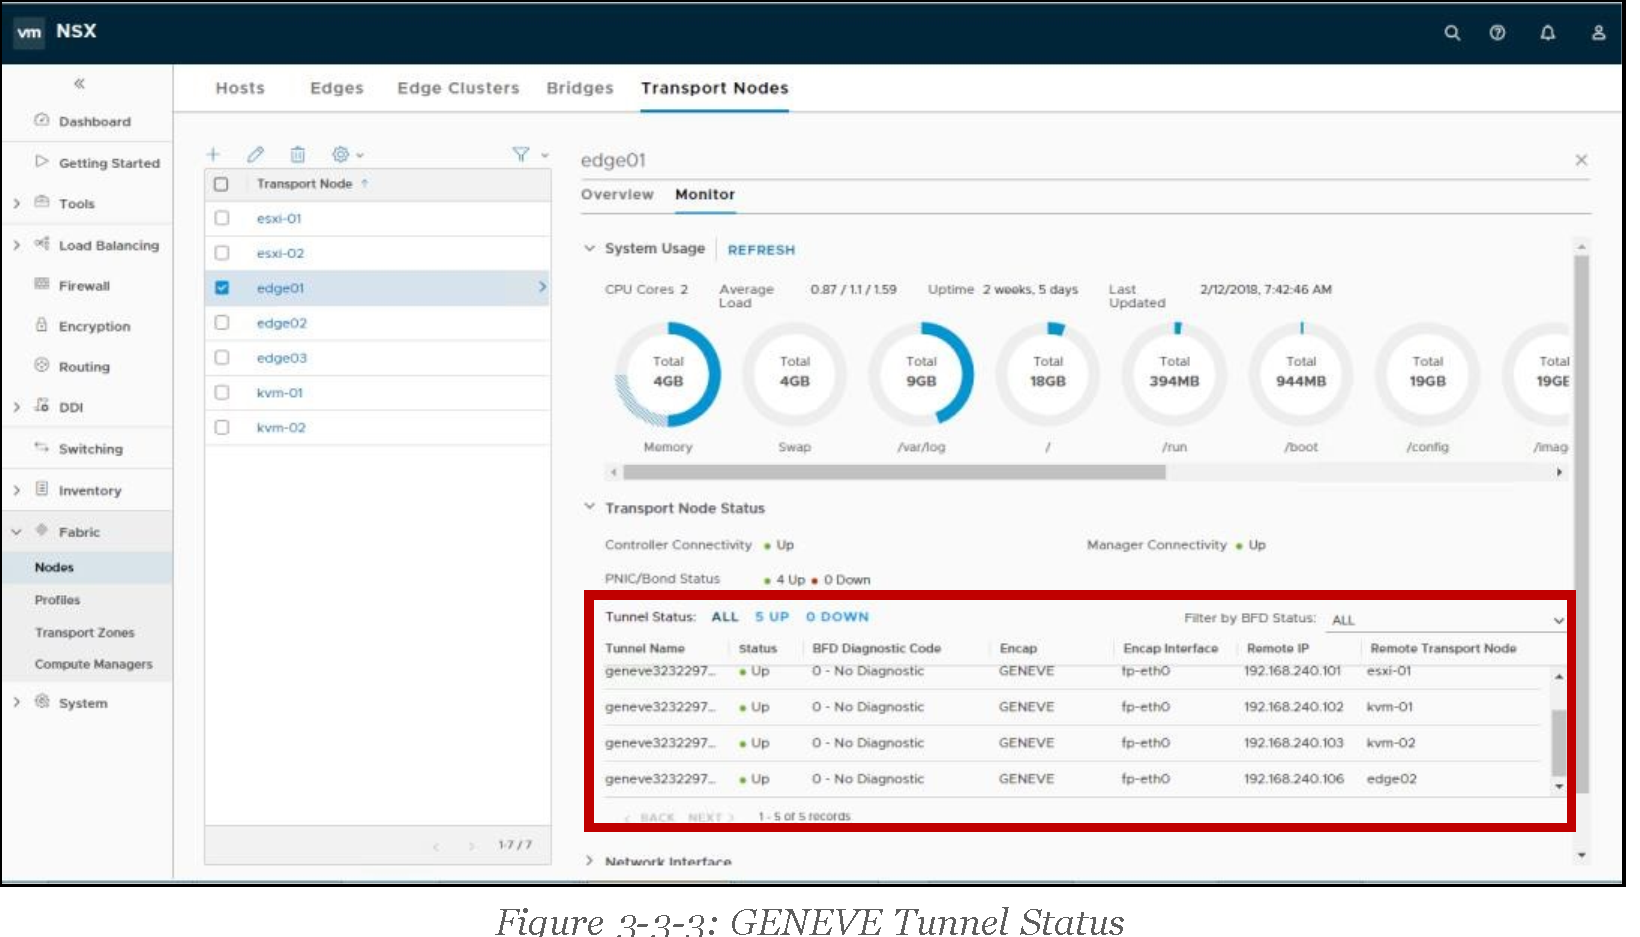This screenshot has height=937, width=1640.
Task: Check the edge03 checkbox
Action: pos(222,358)
